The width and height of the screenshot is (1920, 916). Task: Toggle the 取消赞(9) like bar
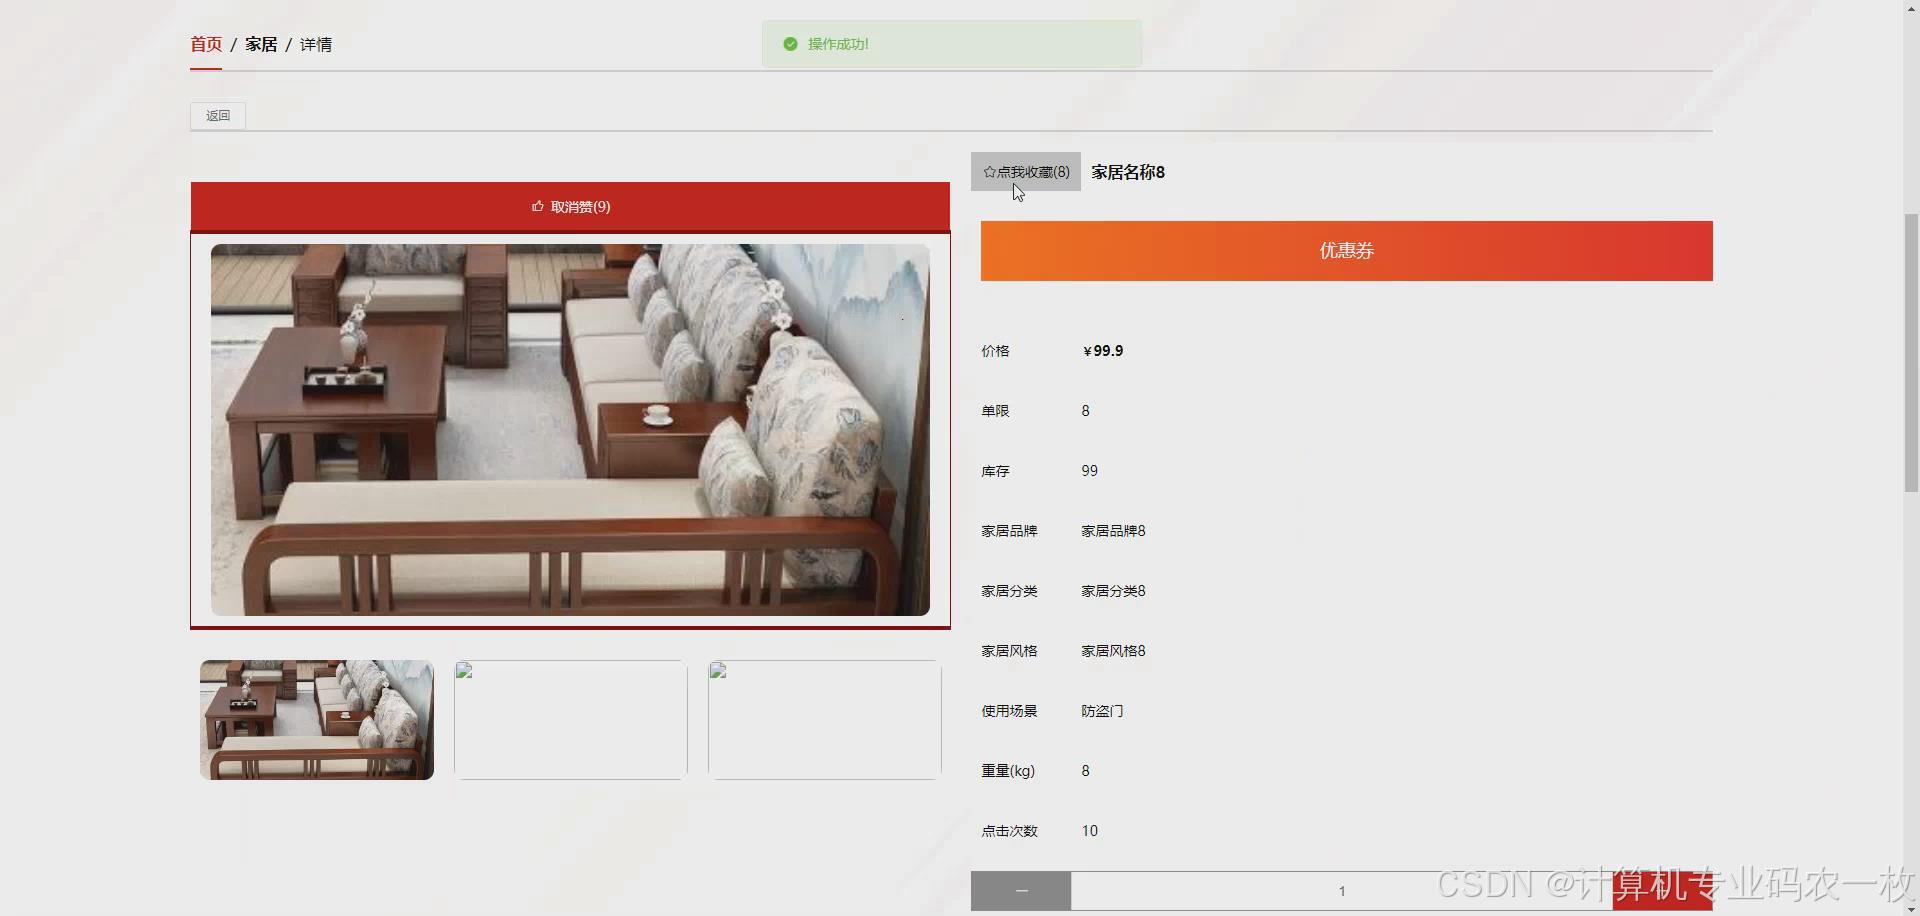pyautogui.click(x=570, y=207)
